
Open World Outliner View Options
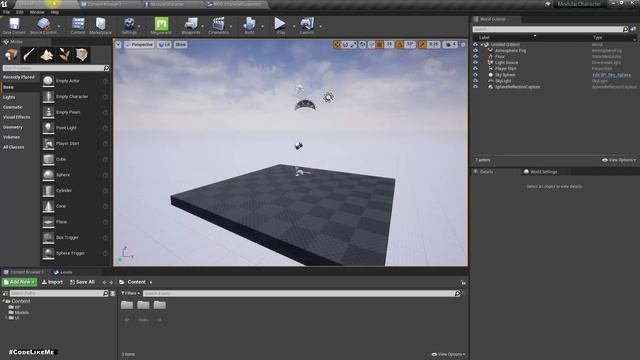pyautogui.click(x=619, y=160)
